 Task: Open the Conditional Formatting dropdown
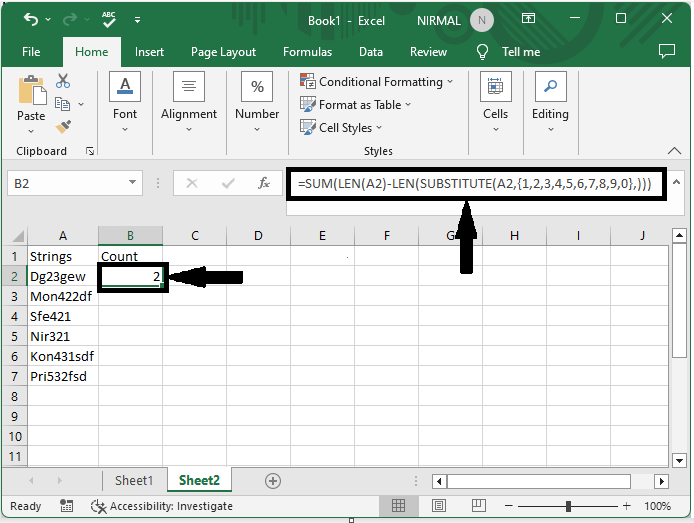(x=376, y=81)
